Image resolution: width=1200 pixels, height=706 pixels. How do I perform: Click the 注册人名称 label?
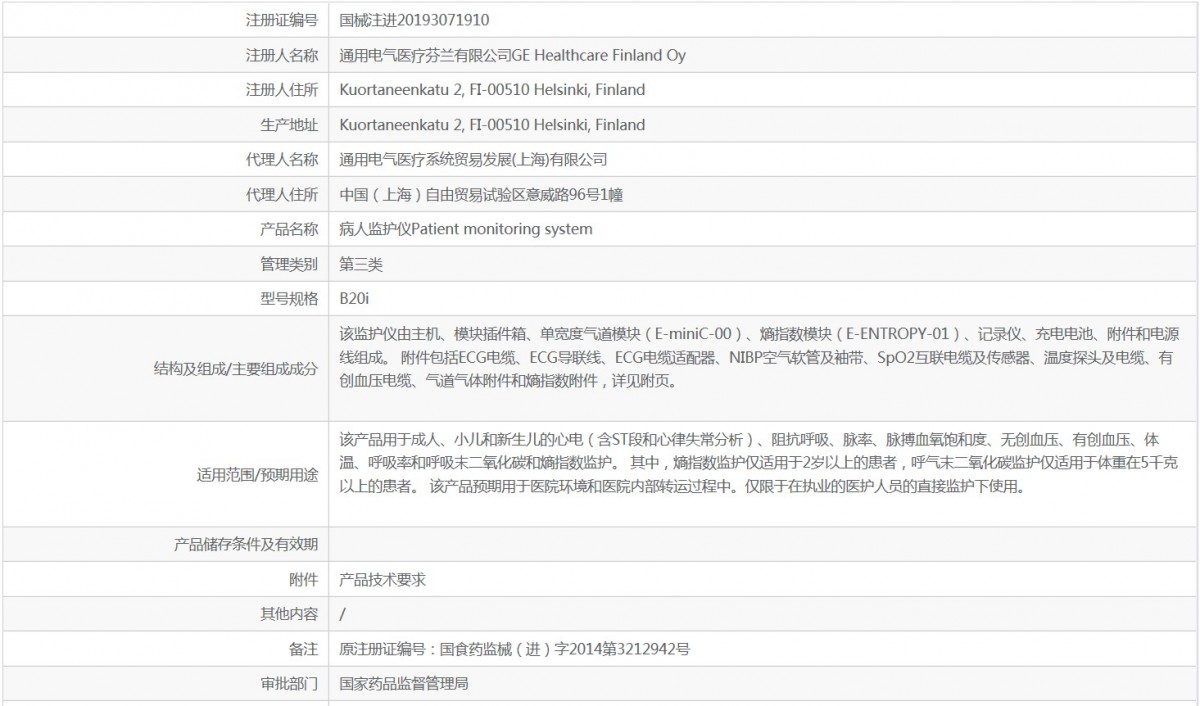click(281, 55)
